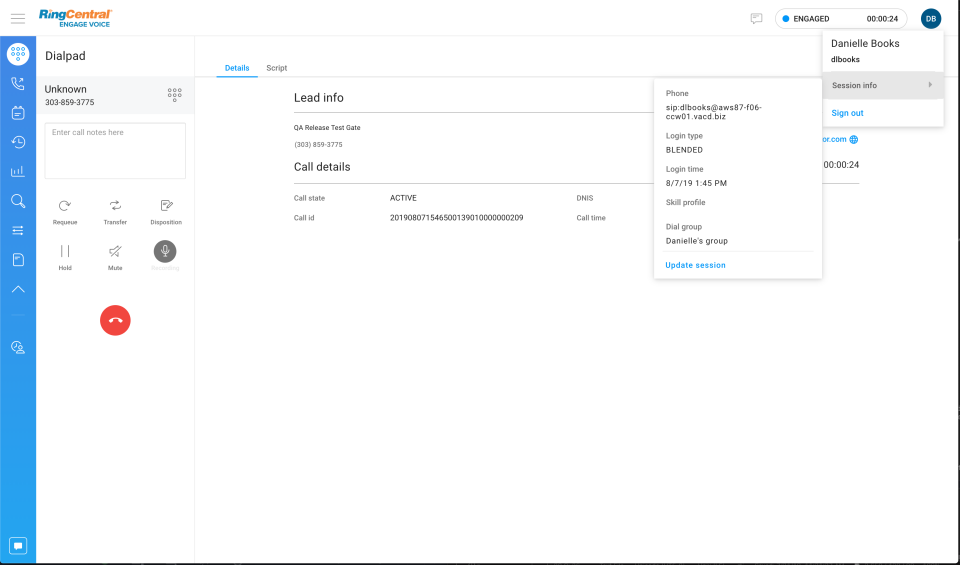Open the sliders settings sidebar icon
This screenshot has width=960, height=565.
point(18,230)
